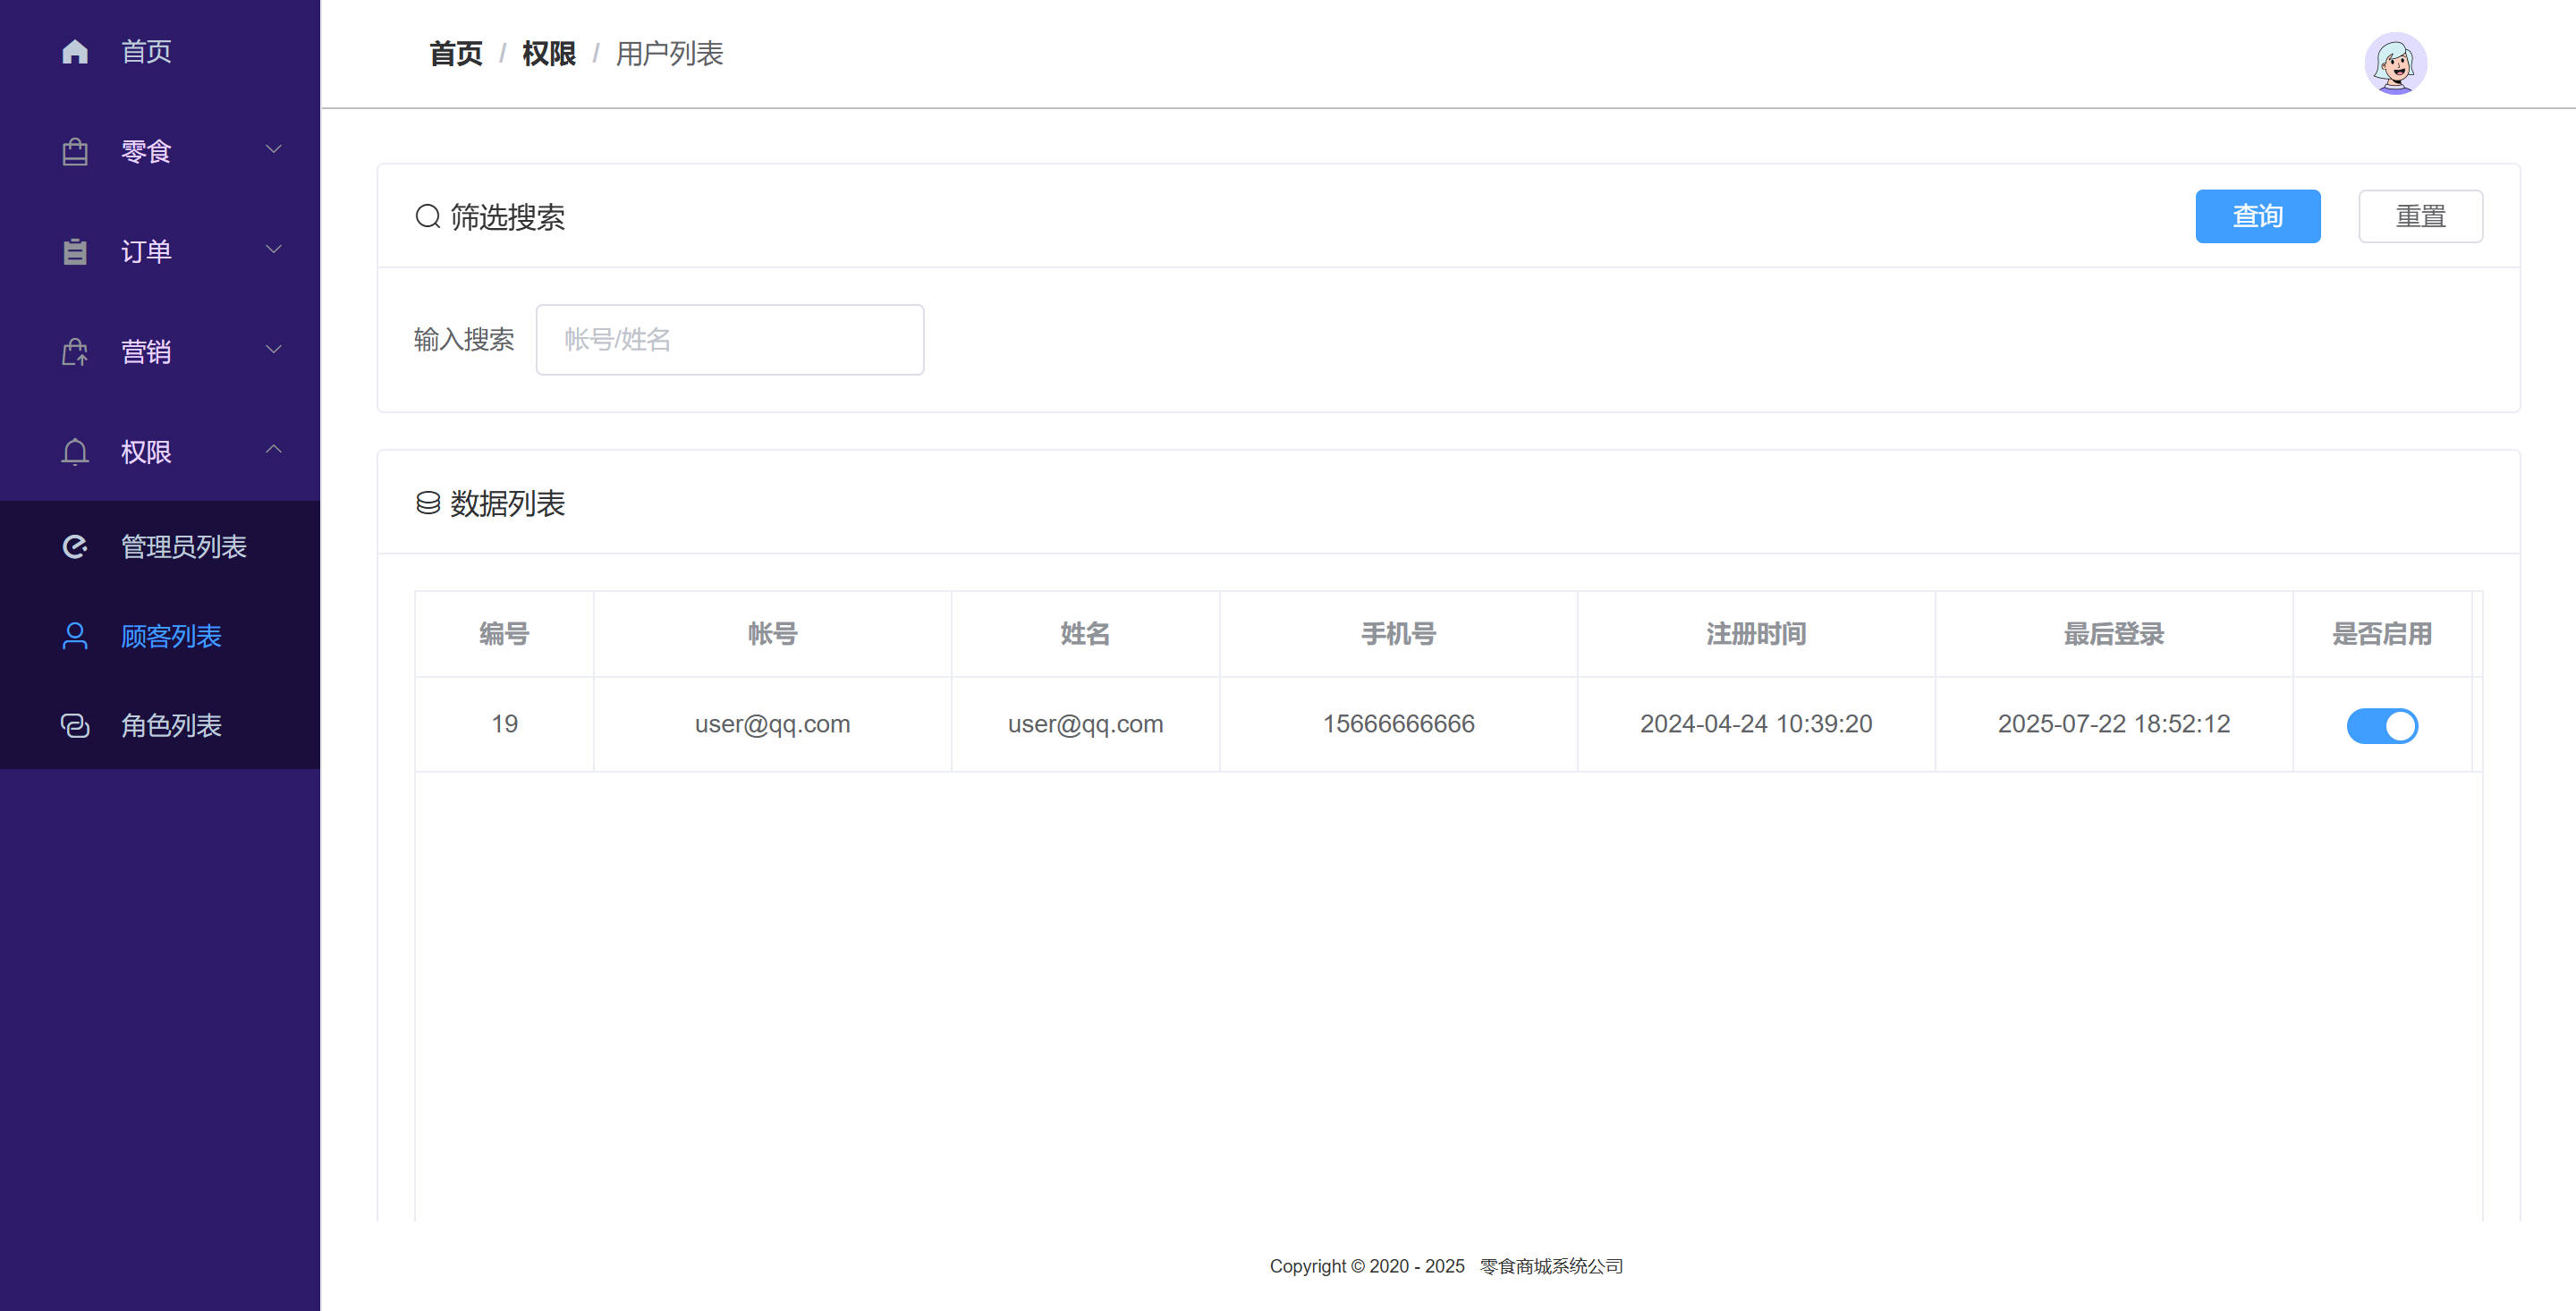The width and height of the screenshot is (2576, 1311).
Task: Collapse the 权限 submenu chevron
Action: [x=273, y=449]
